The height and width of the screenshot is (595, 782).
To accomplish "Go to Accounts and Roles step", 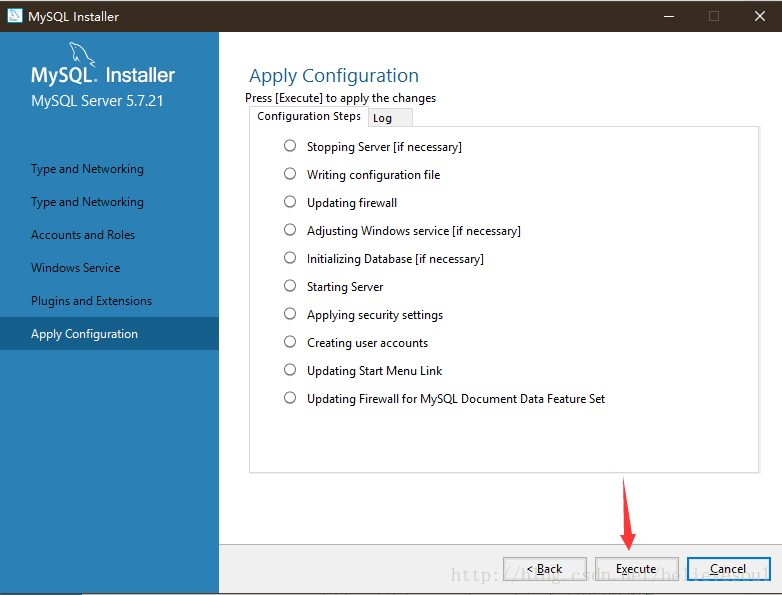I will click(83, 235).
